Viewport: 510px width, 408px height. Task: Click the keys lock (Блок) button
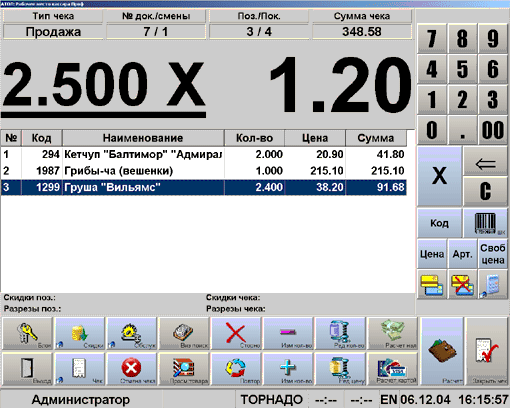tap(28, 333)
